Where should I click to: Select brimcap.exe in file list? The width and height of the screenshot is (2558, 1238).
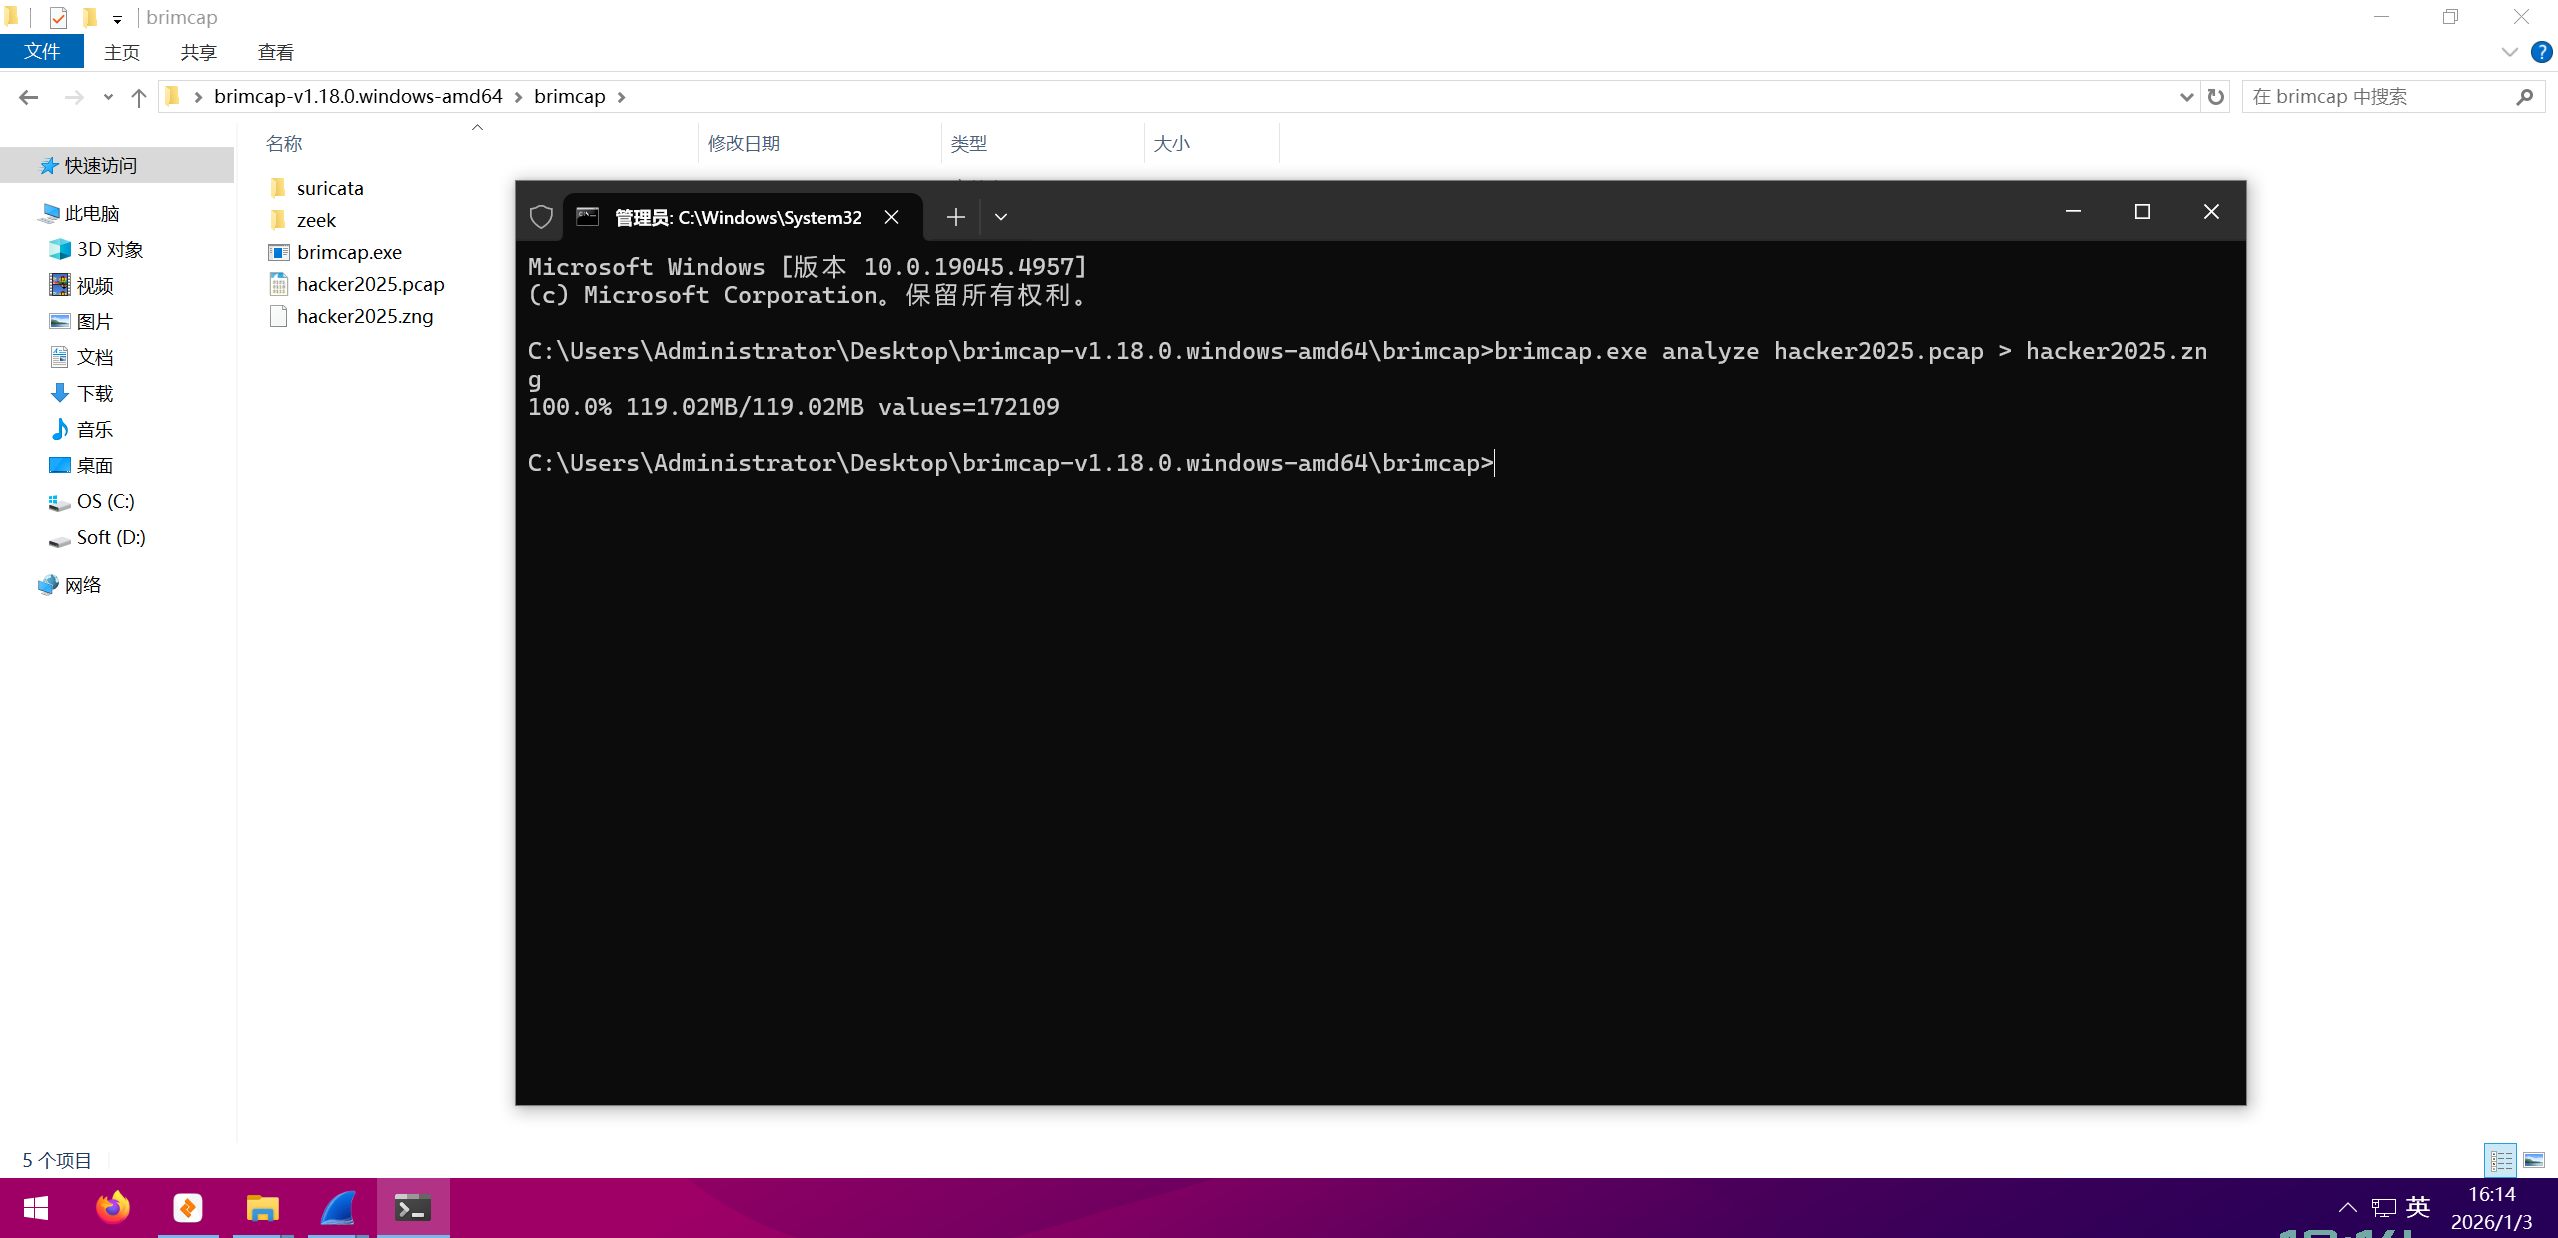coord(349,252)
